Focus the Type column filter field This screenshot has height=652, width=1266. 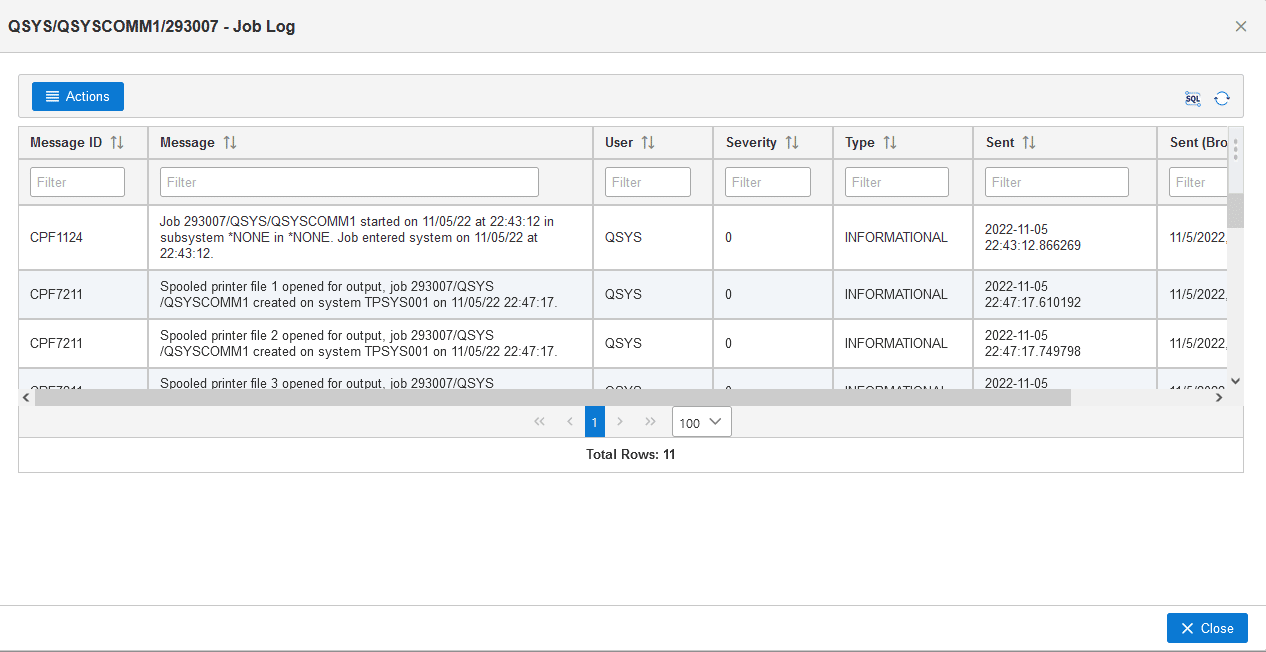tap(896, 182)
